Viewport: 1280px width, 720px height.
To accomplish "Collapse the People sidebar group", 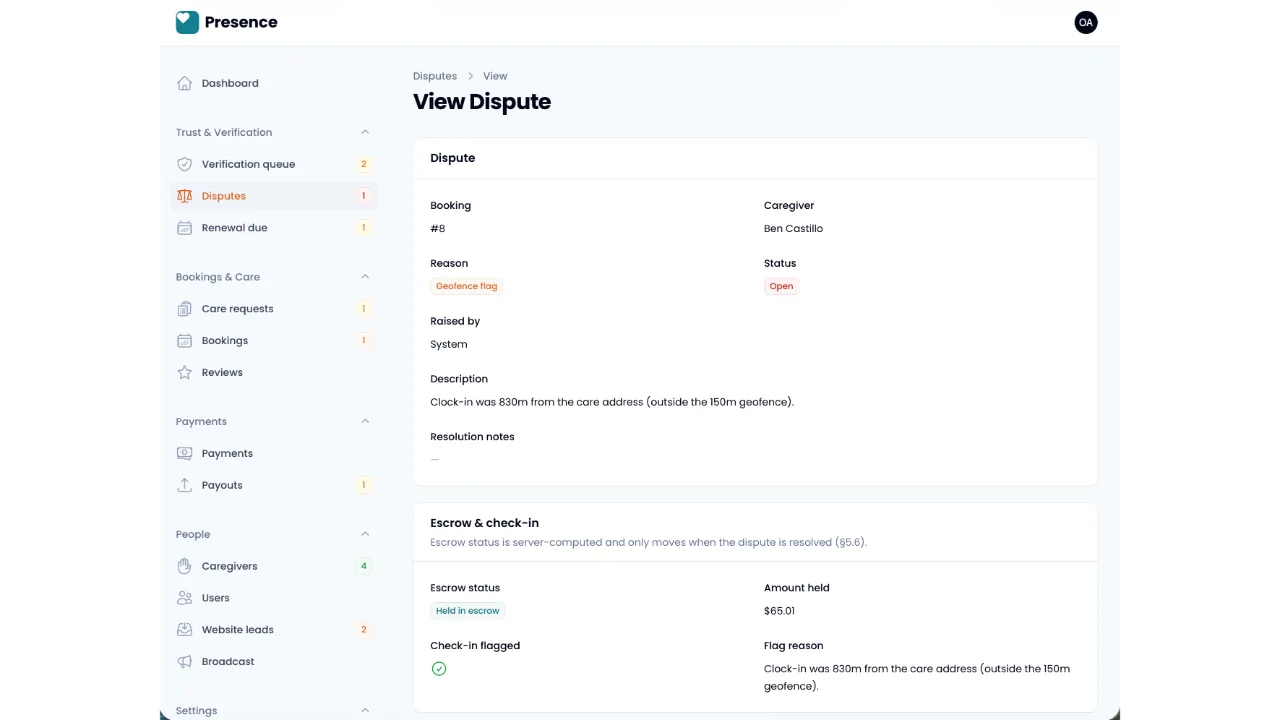I will pos(365,534).
